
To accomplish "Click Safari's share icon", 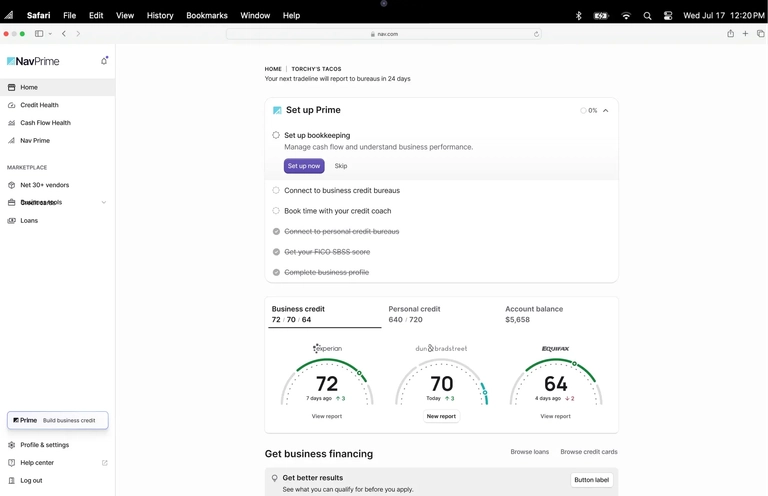I will click(730, 33).
